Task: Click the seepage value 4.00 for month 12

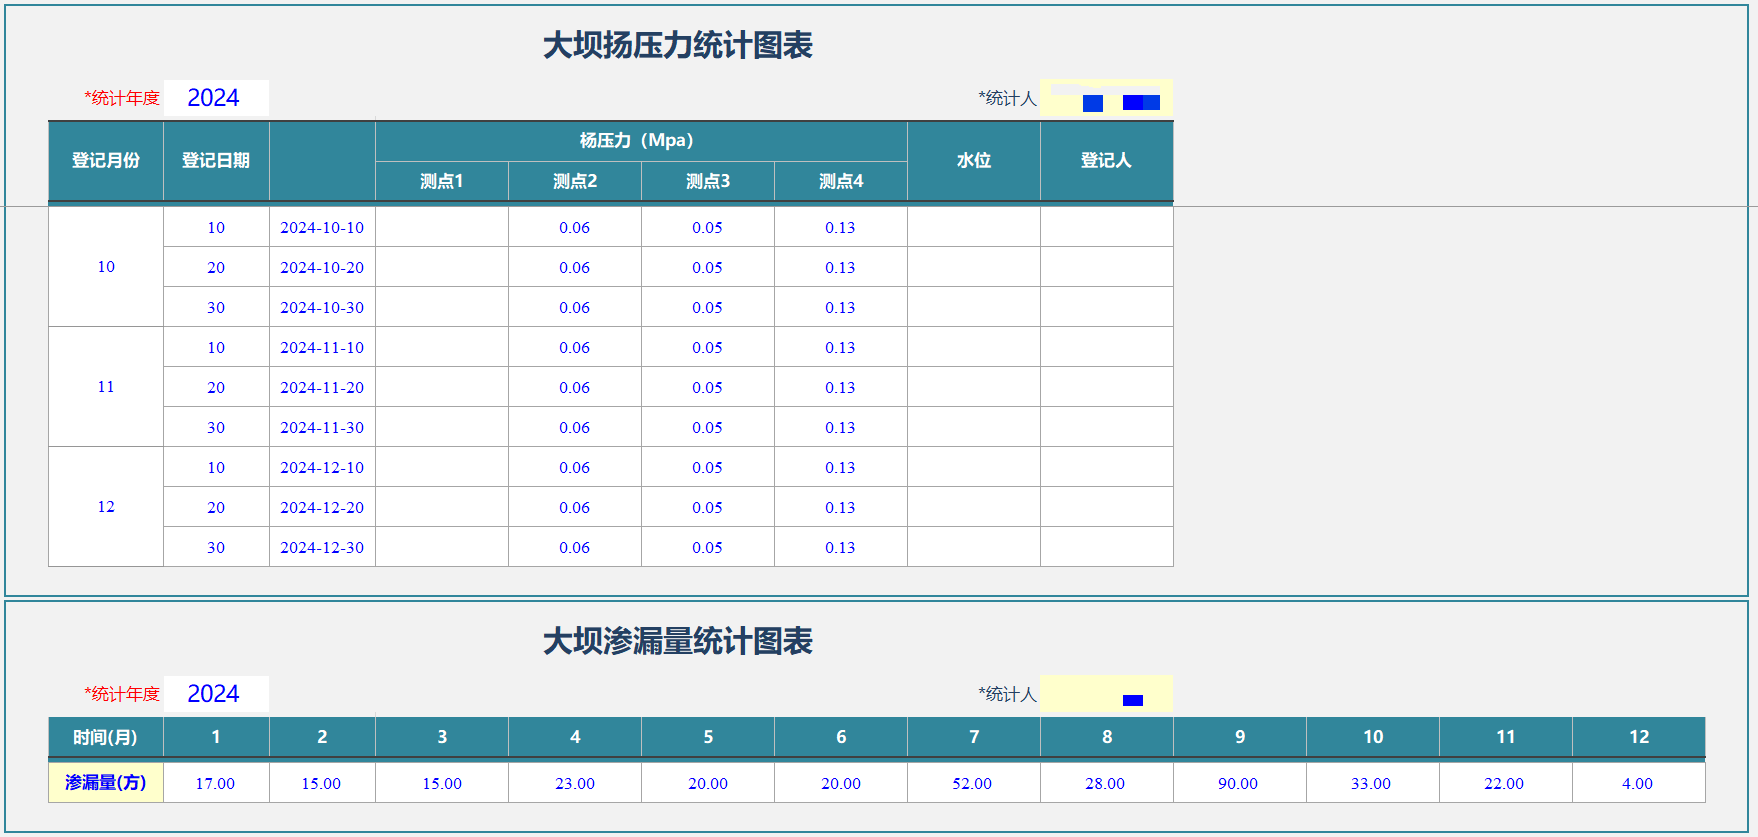Action: pyautogui.click(x=1637, y=784)
